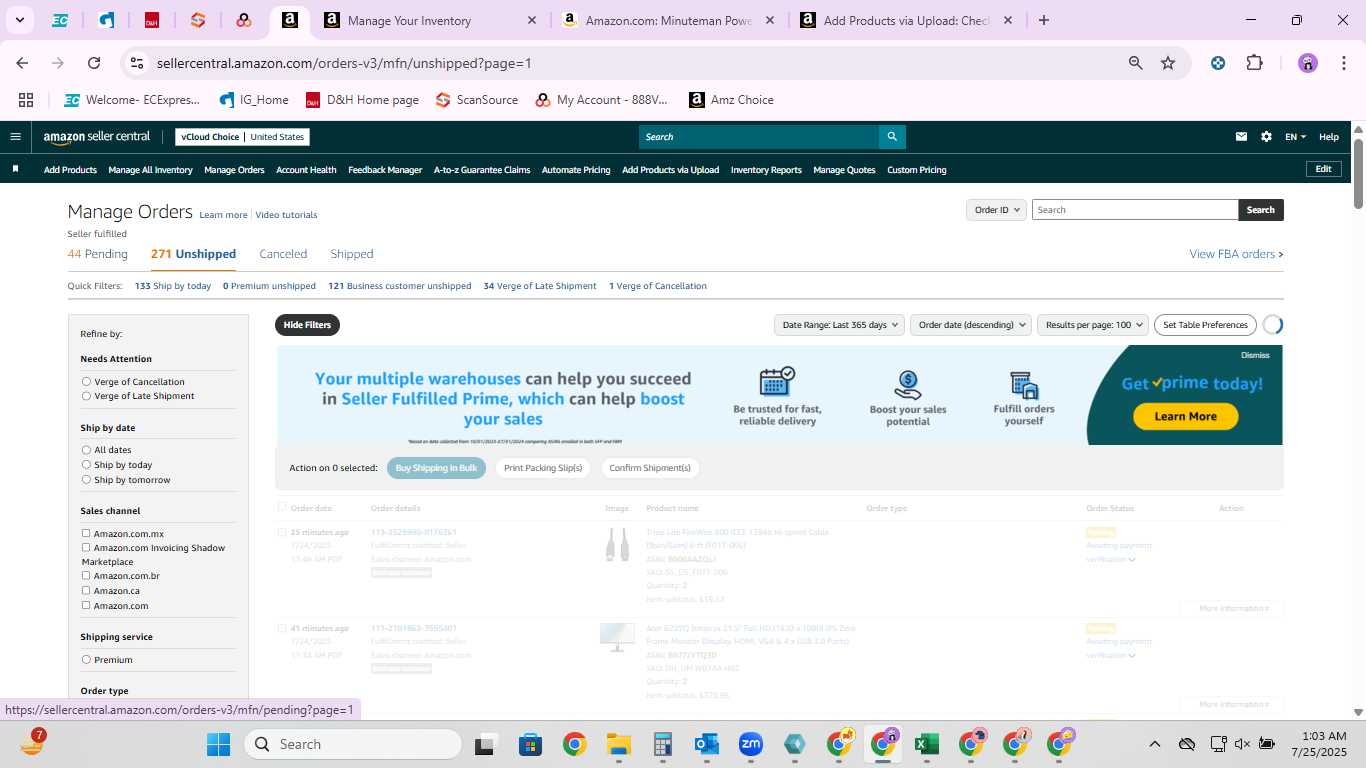This screenshot has height=768, width=1366.
Task: Check the Amazon.com.br sales channel
Action: click(86, 575)
